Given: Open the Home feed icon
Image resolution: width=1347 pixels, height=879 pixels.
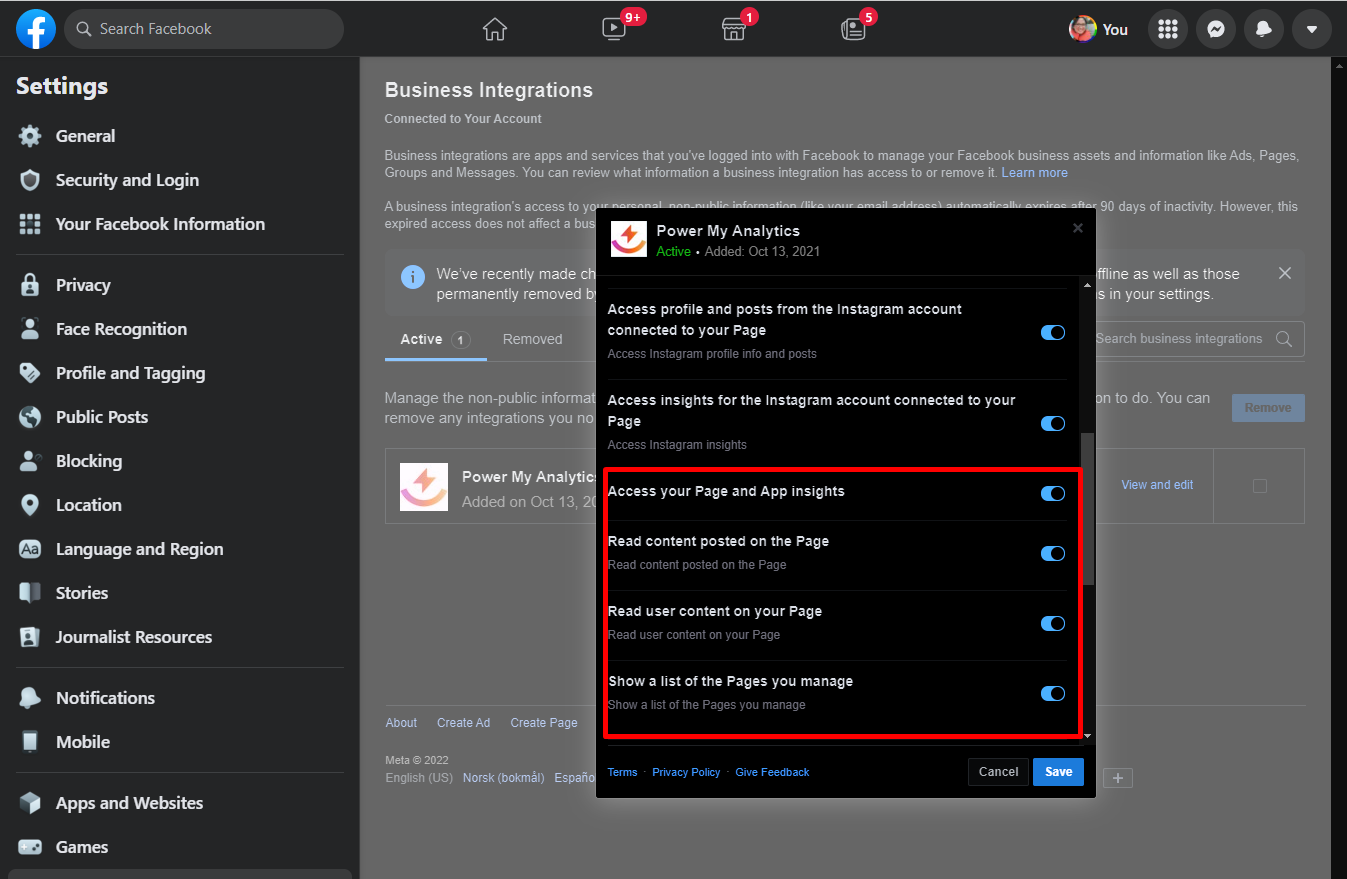Looking at the screenshot, I should coord(495,29).
